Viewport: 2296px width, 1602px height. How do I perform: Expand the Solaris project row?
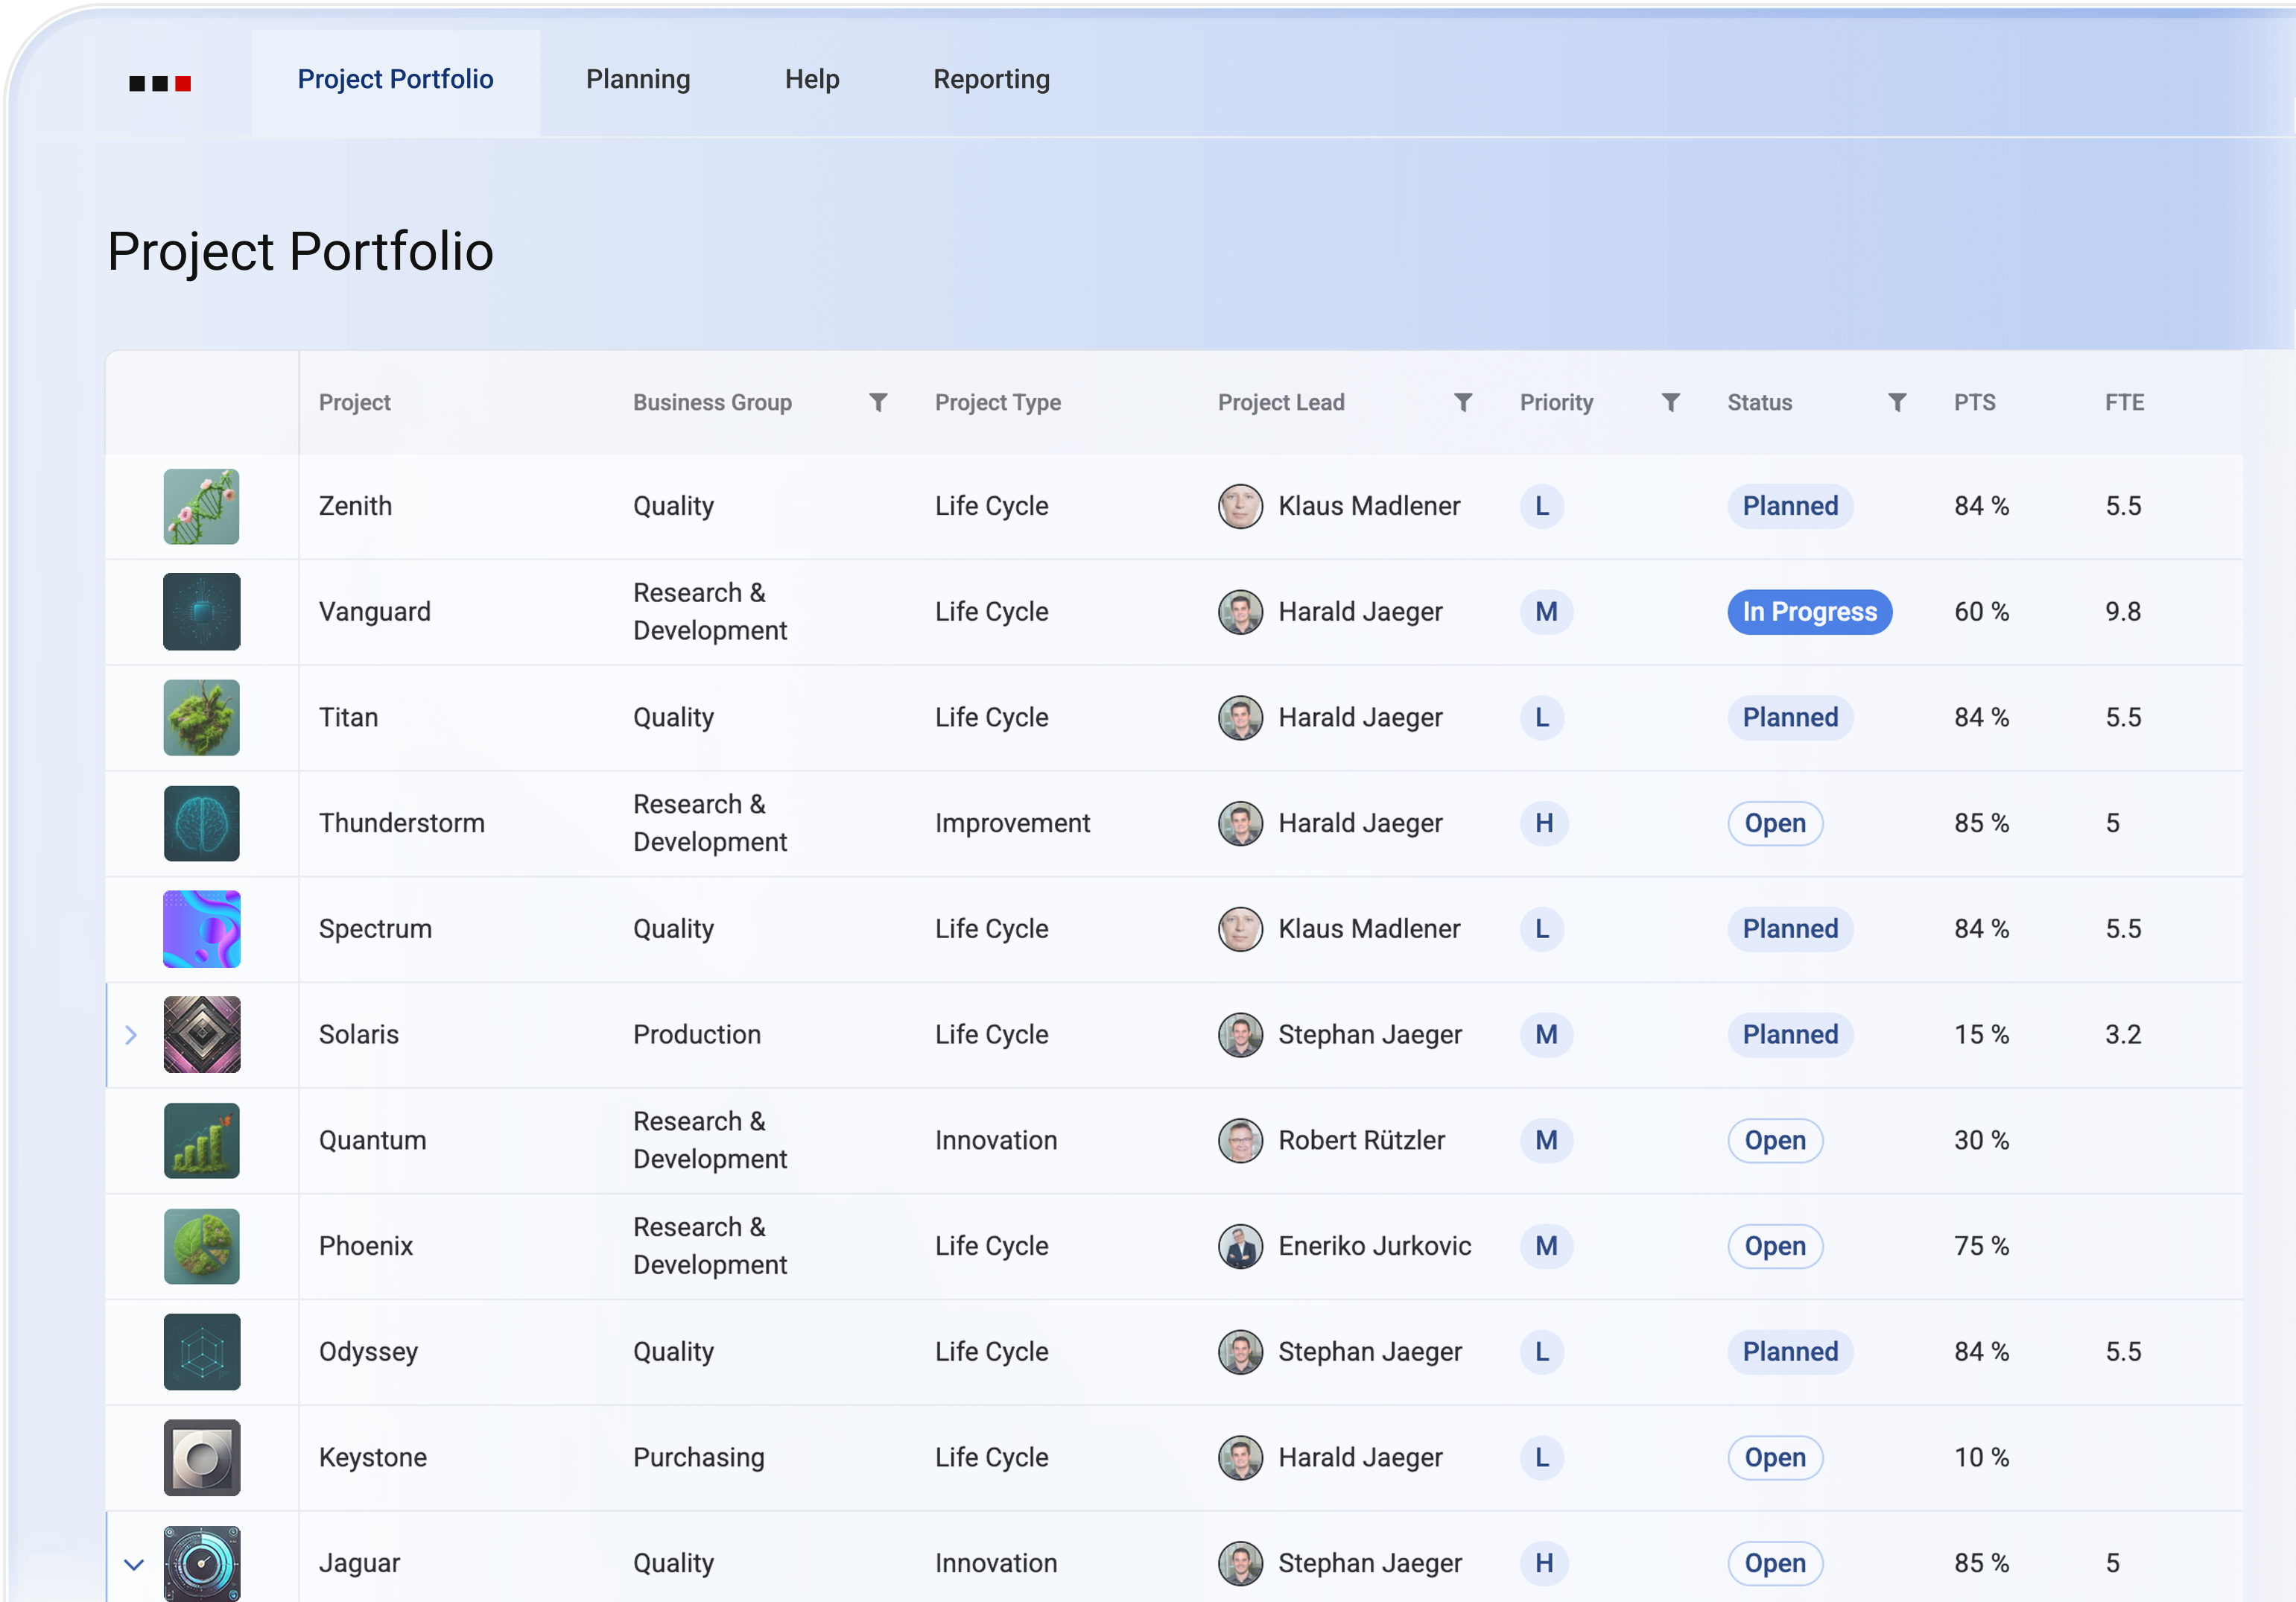click(131, 1035)
